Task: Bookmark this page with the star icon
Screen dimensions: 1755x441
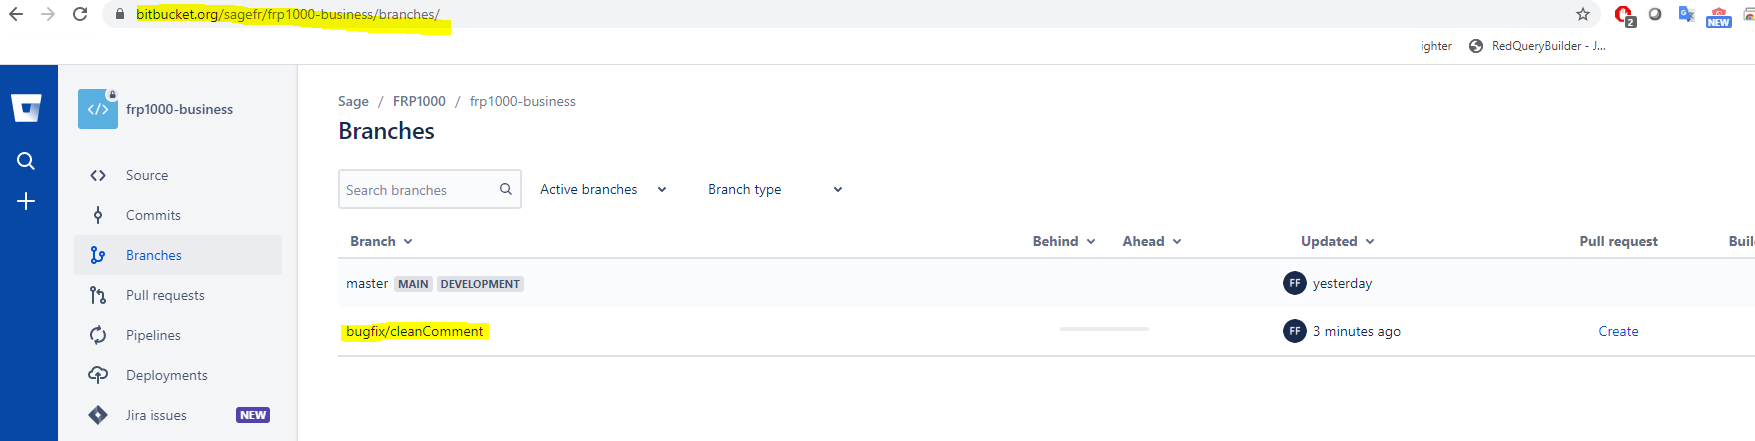Action: tap(1583, 14)
